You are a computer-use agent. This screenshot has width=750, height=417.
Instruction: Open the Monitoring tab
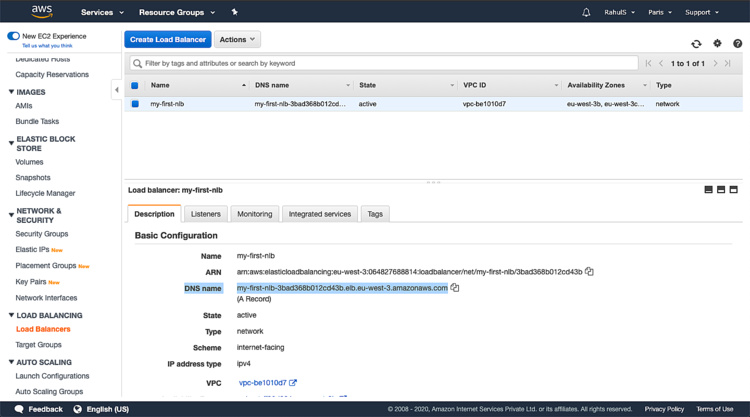254,214
